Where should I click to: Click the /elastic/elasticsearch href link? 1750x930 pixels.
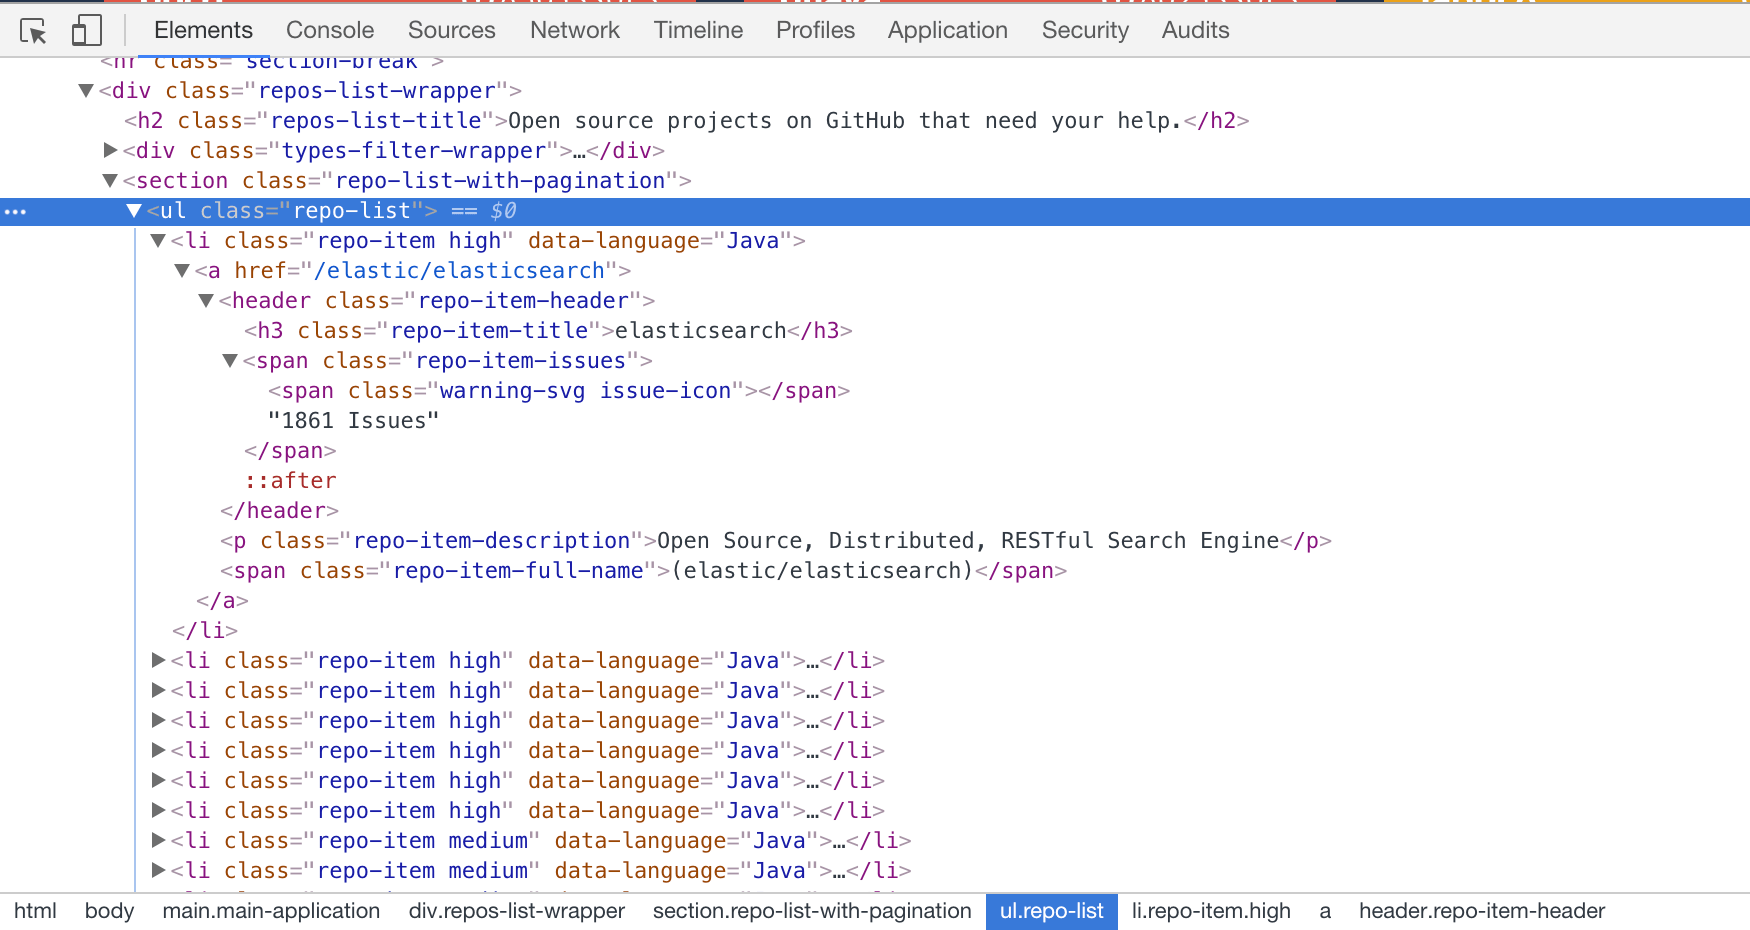point(460,271)
